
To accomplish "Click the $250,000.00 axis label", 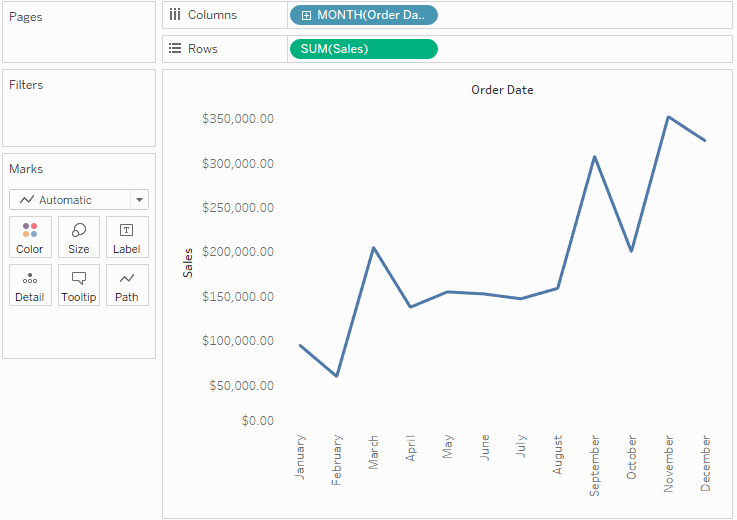I will 238,207.
